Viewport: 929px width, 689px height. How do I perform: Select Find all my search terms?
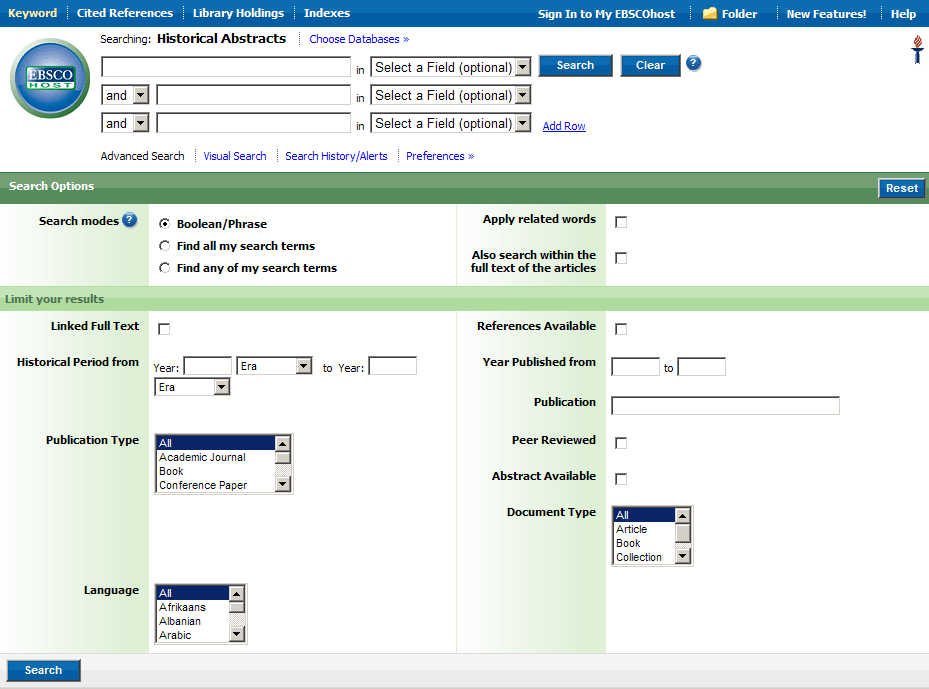(165, 246)
